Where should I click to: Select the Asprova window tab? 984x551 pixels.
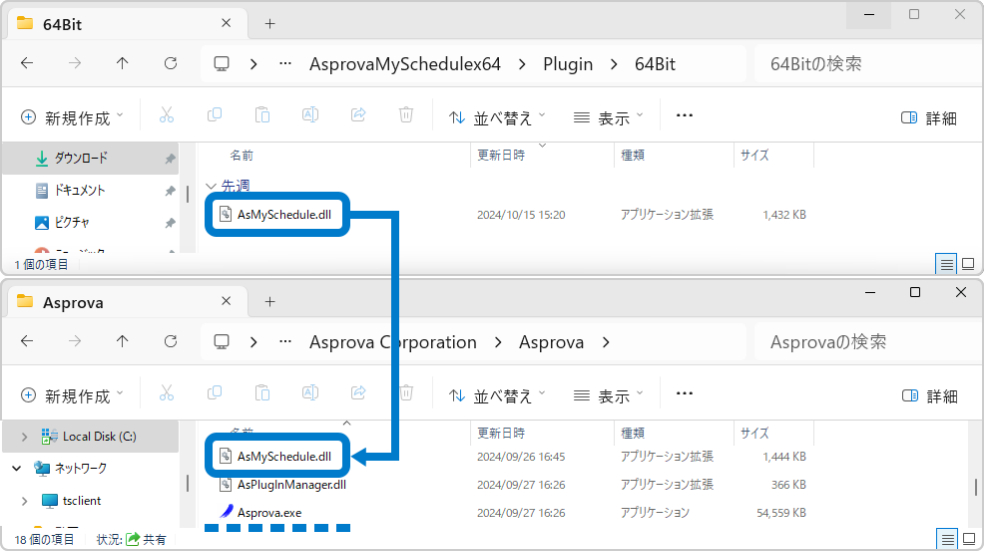[x=126, y=302]
